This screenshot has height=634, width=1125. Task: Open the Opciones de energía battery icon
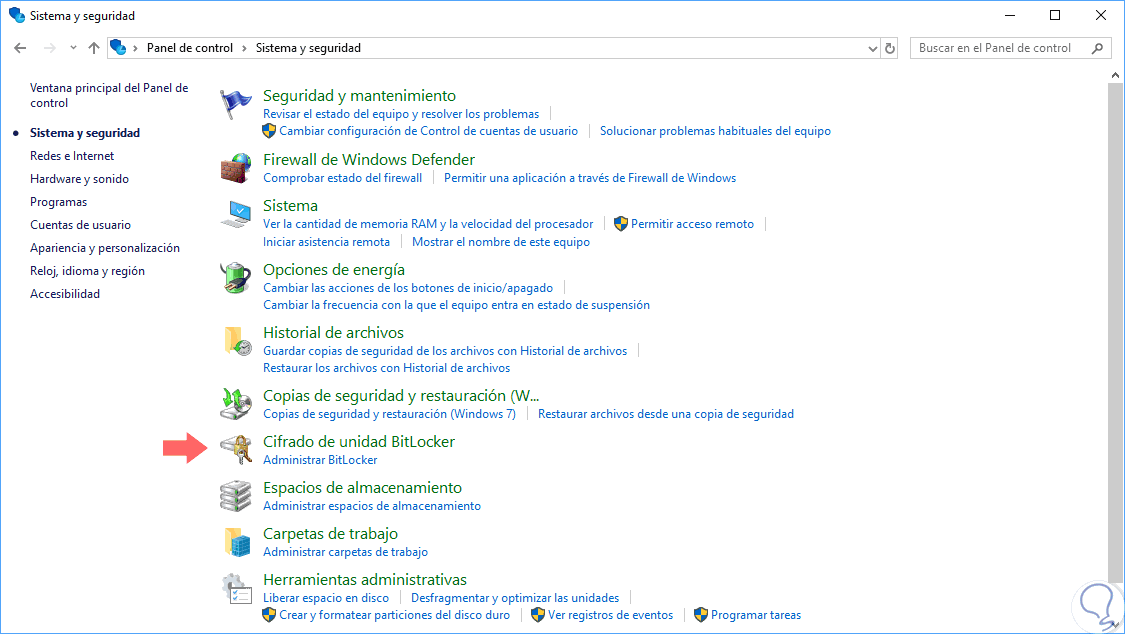237,278
